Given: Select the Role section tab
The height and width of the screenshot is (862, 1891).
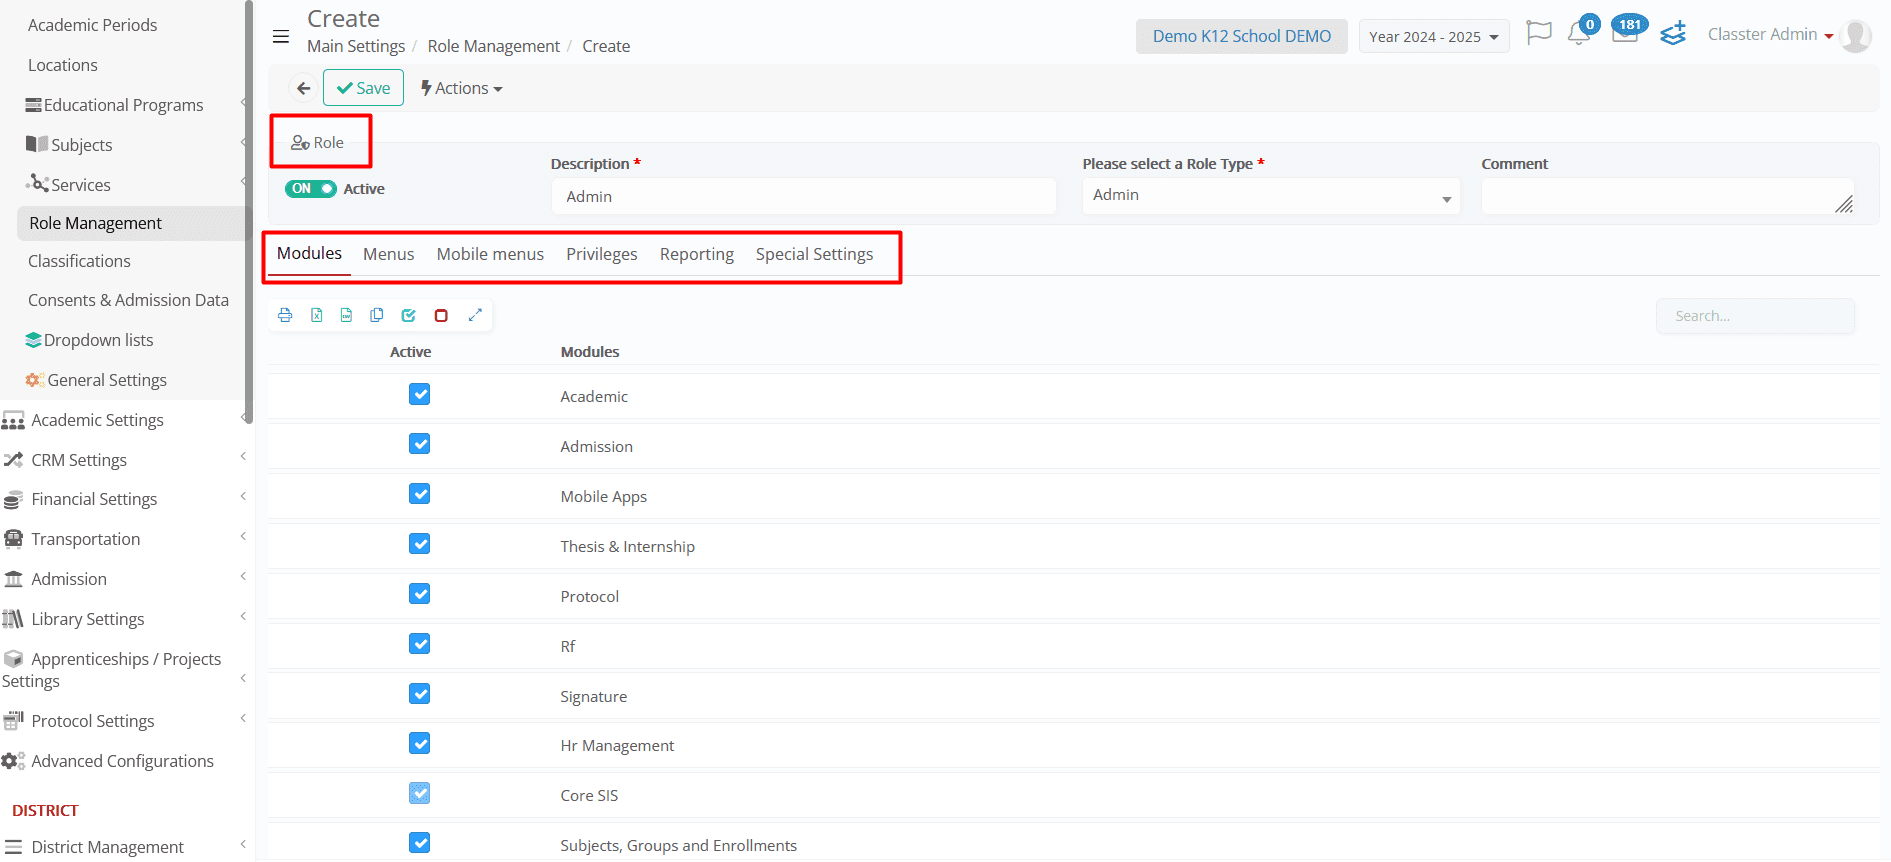Looking at the screenshot, I should click(x=318, y=142).
